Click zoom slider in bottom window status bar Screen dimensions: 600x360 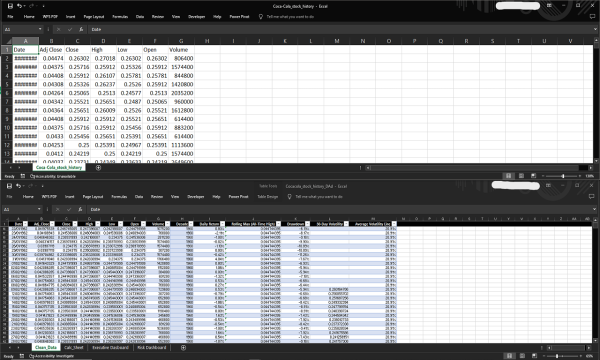tap(557, 356)
